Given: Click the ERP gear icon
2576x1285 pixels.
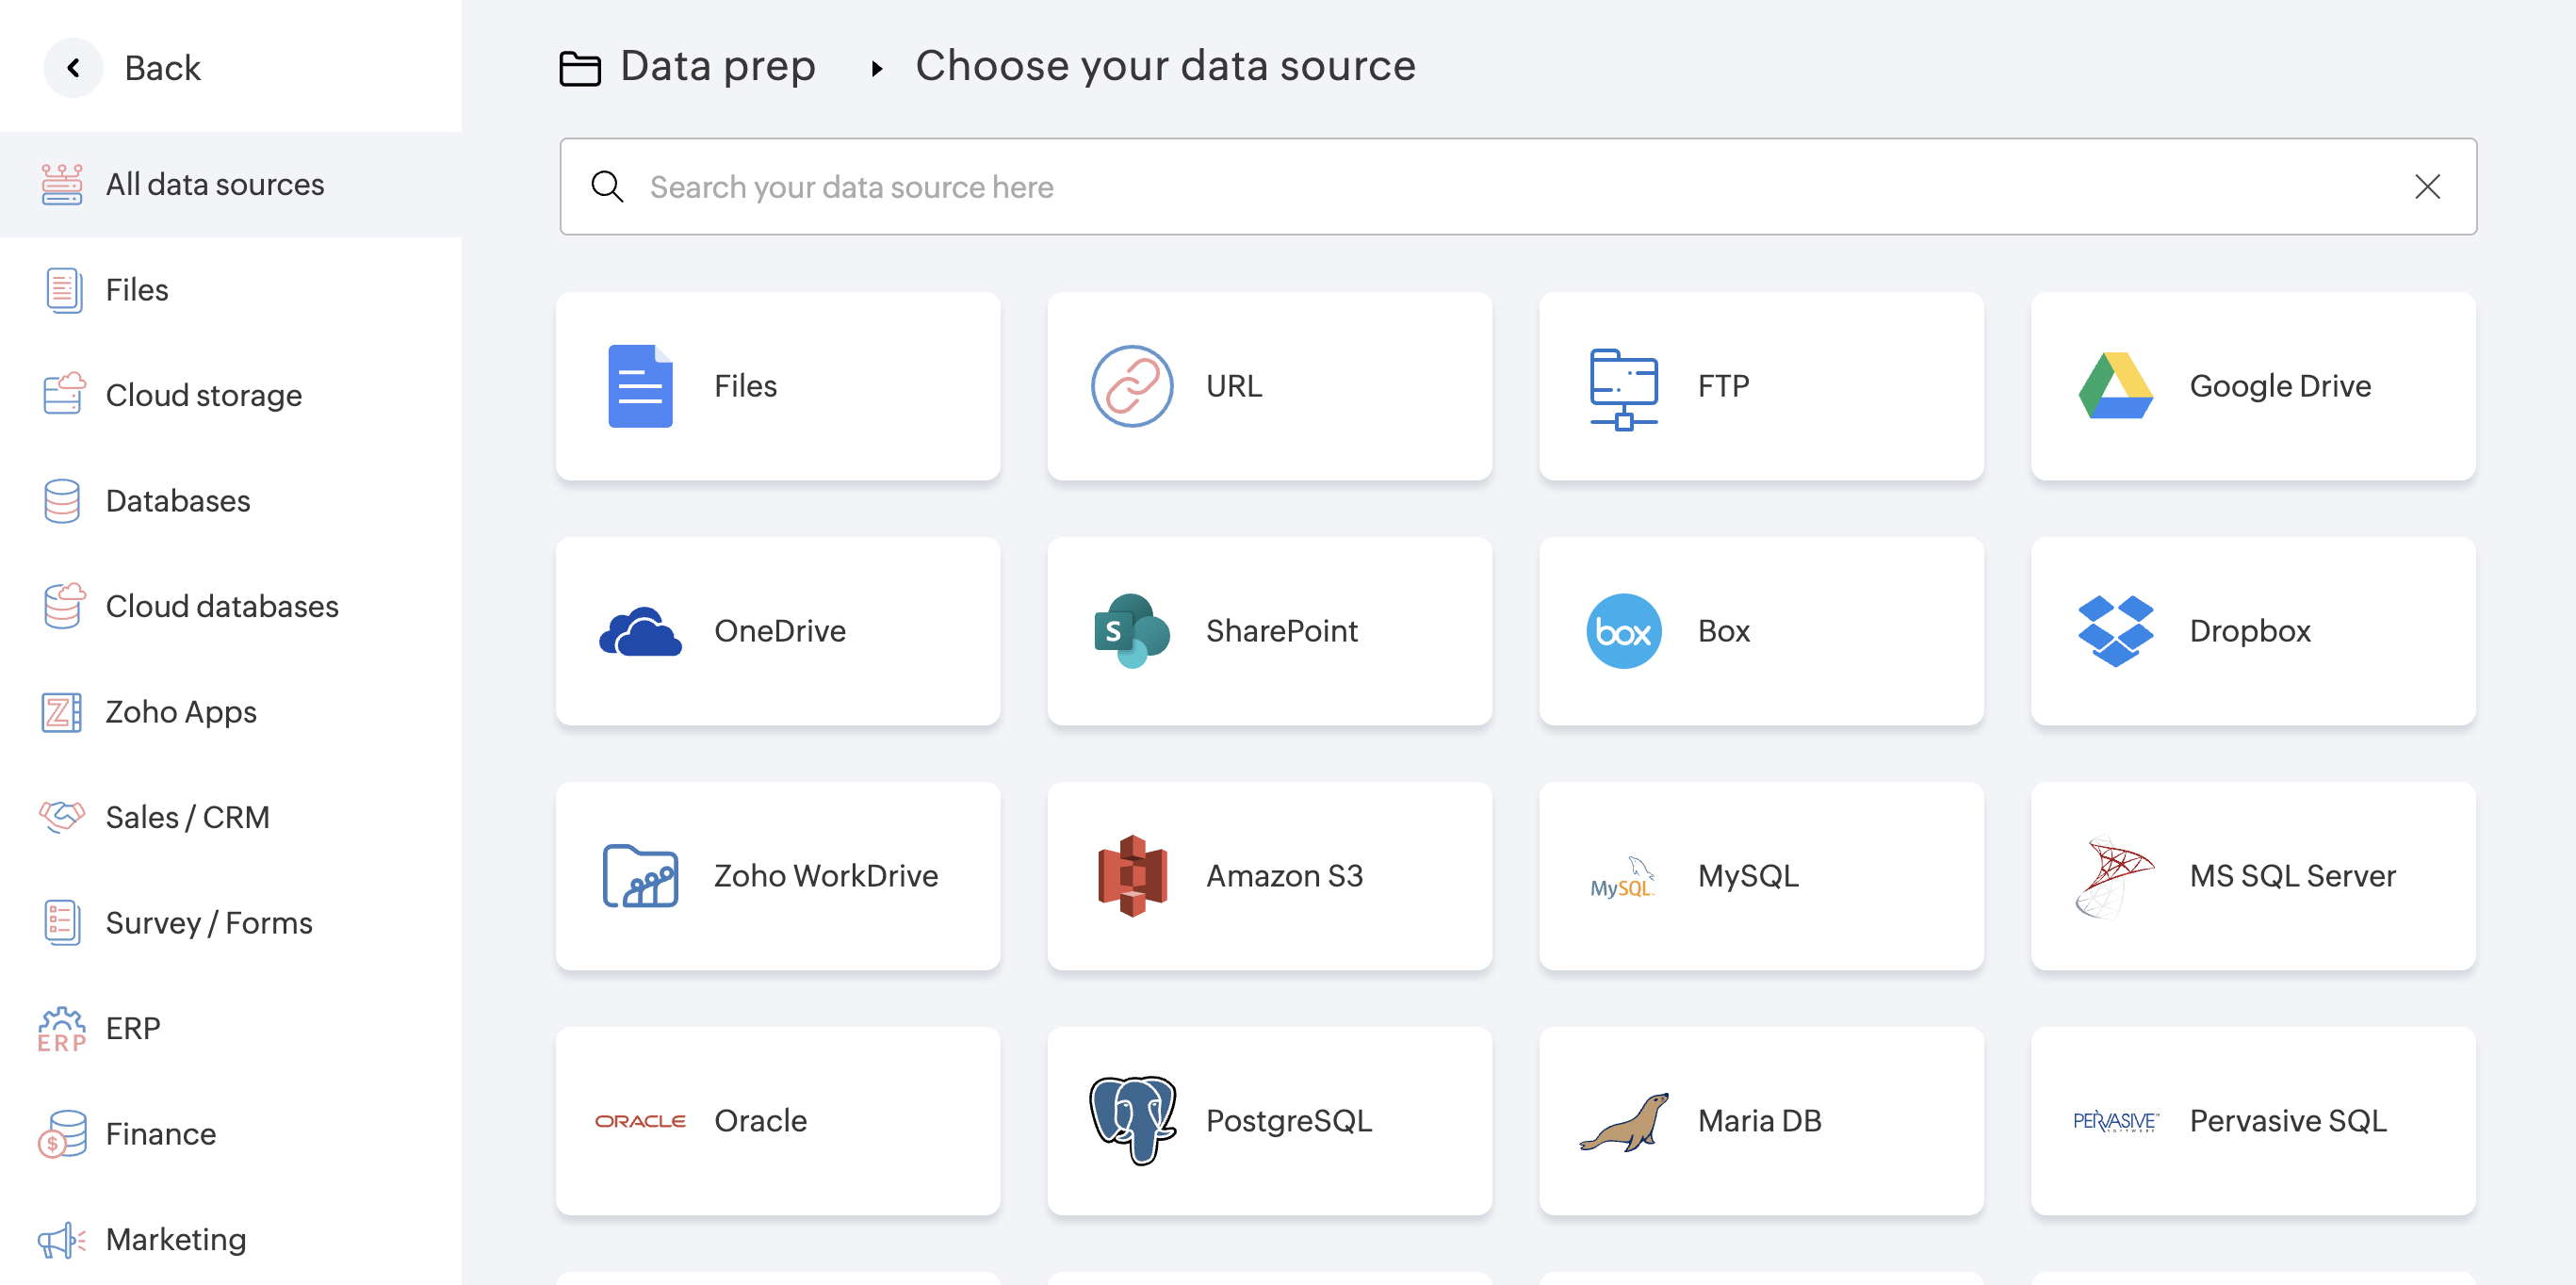Looking at the screenshot, I should click(62, 1028).
